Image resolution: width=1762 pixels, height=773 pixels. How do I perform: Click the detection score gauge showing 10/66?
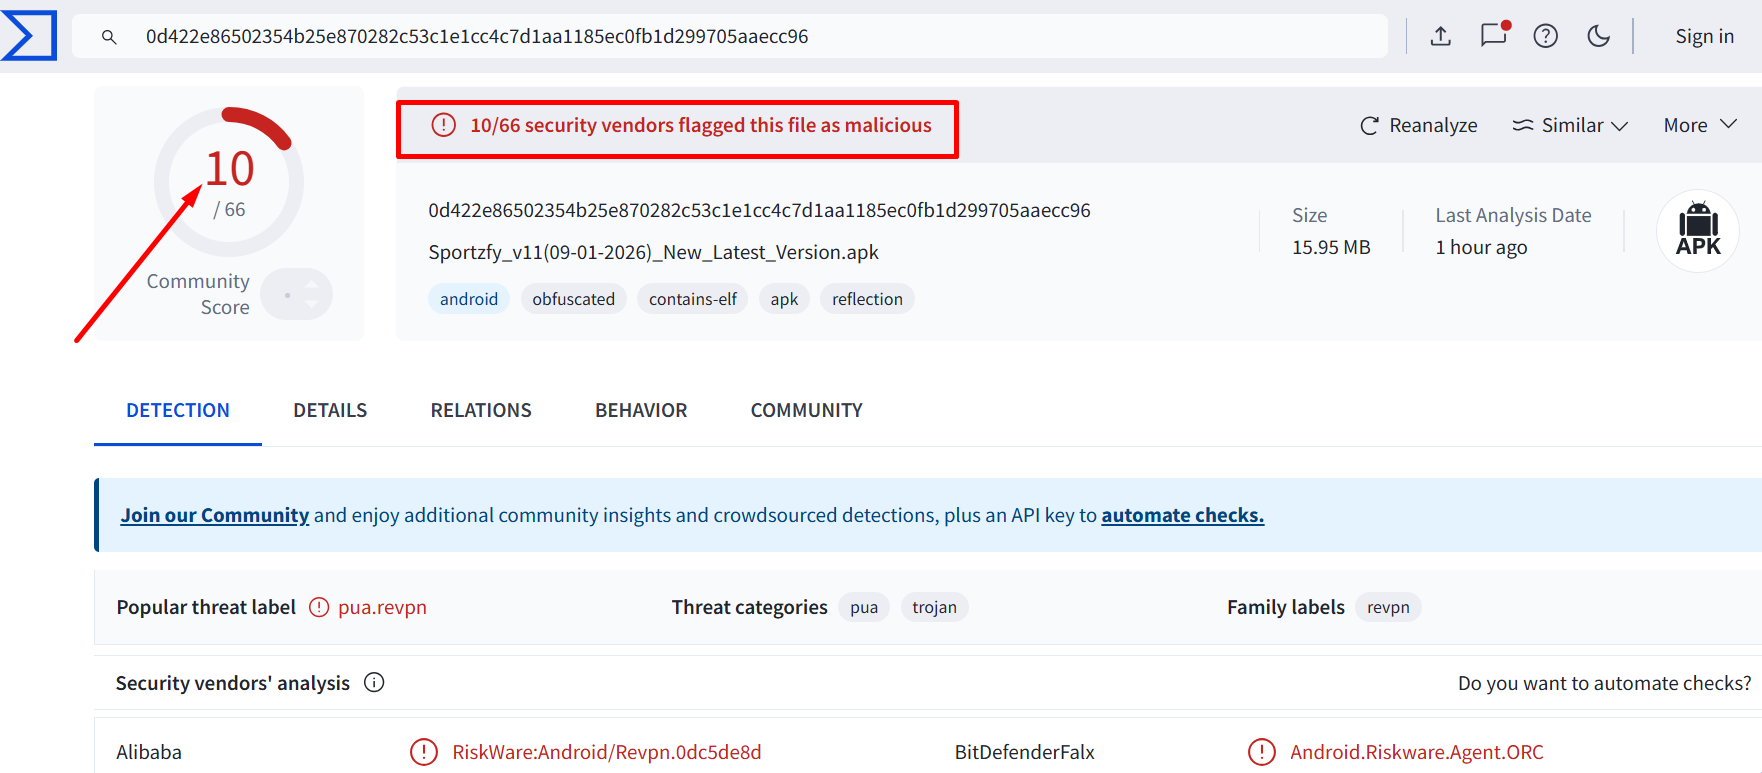[x=229, y=182]
